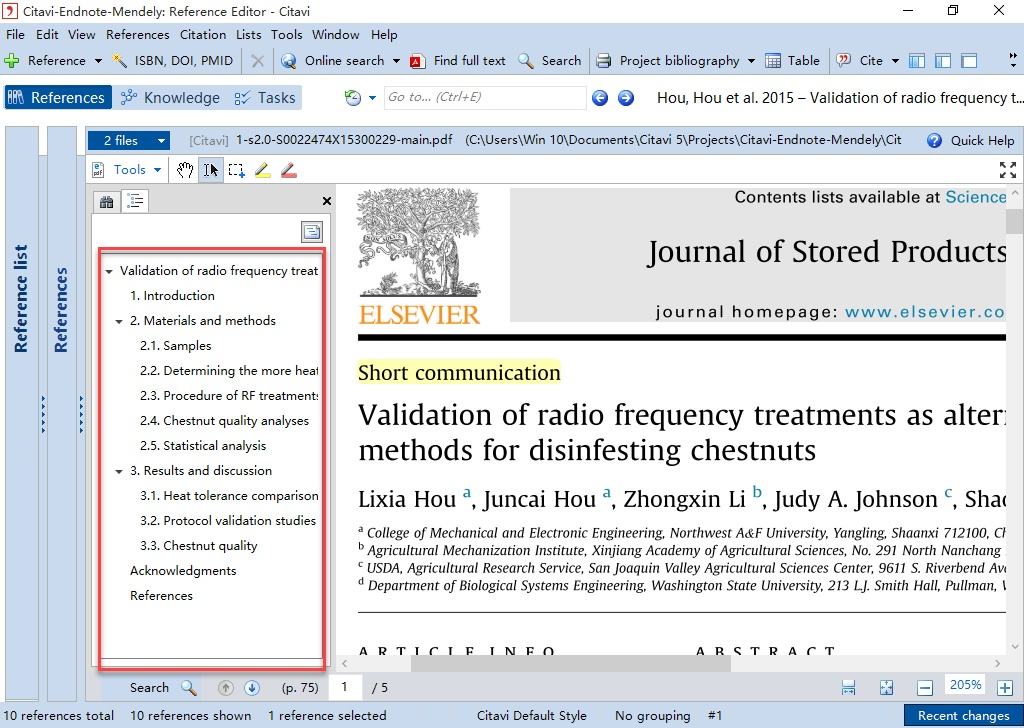Viewport: 1024px width, 728px height.
Task: Navigate forward with the blue right arrow
Action: pos(626,97)
